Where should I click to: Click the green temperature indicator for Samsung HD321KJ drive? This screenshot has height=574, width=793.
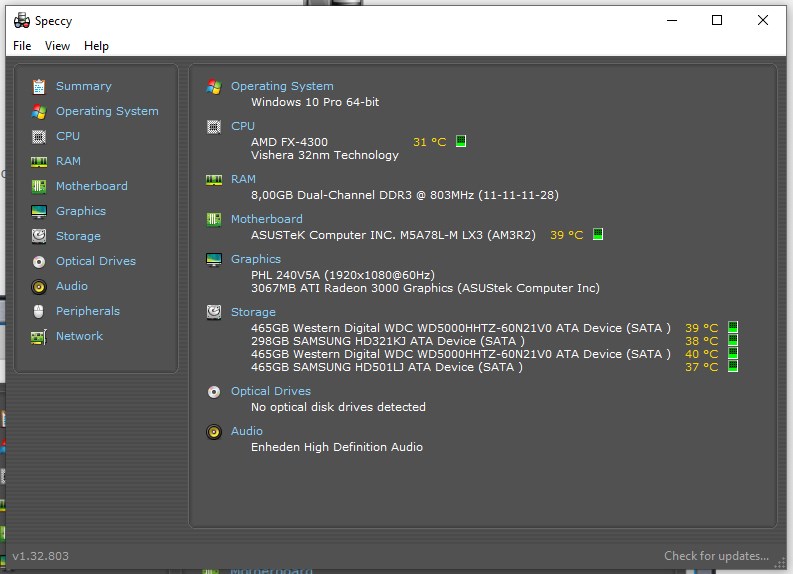coord(733,340)
